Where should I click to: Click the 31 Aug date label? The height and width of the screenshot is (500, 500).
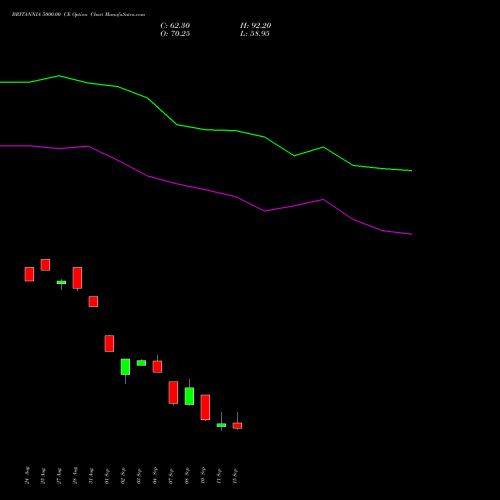91,476
